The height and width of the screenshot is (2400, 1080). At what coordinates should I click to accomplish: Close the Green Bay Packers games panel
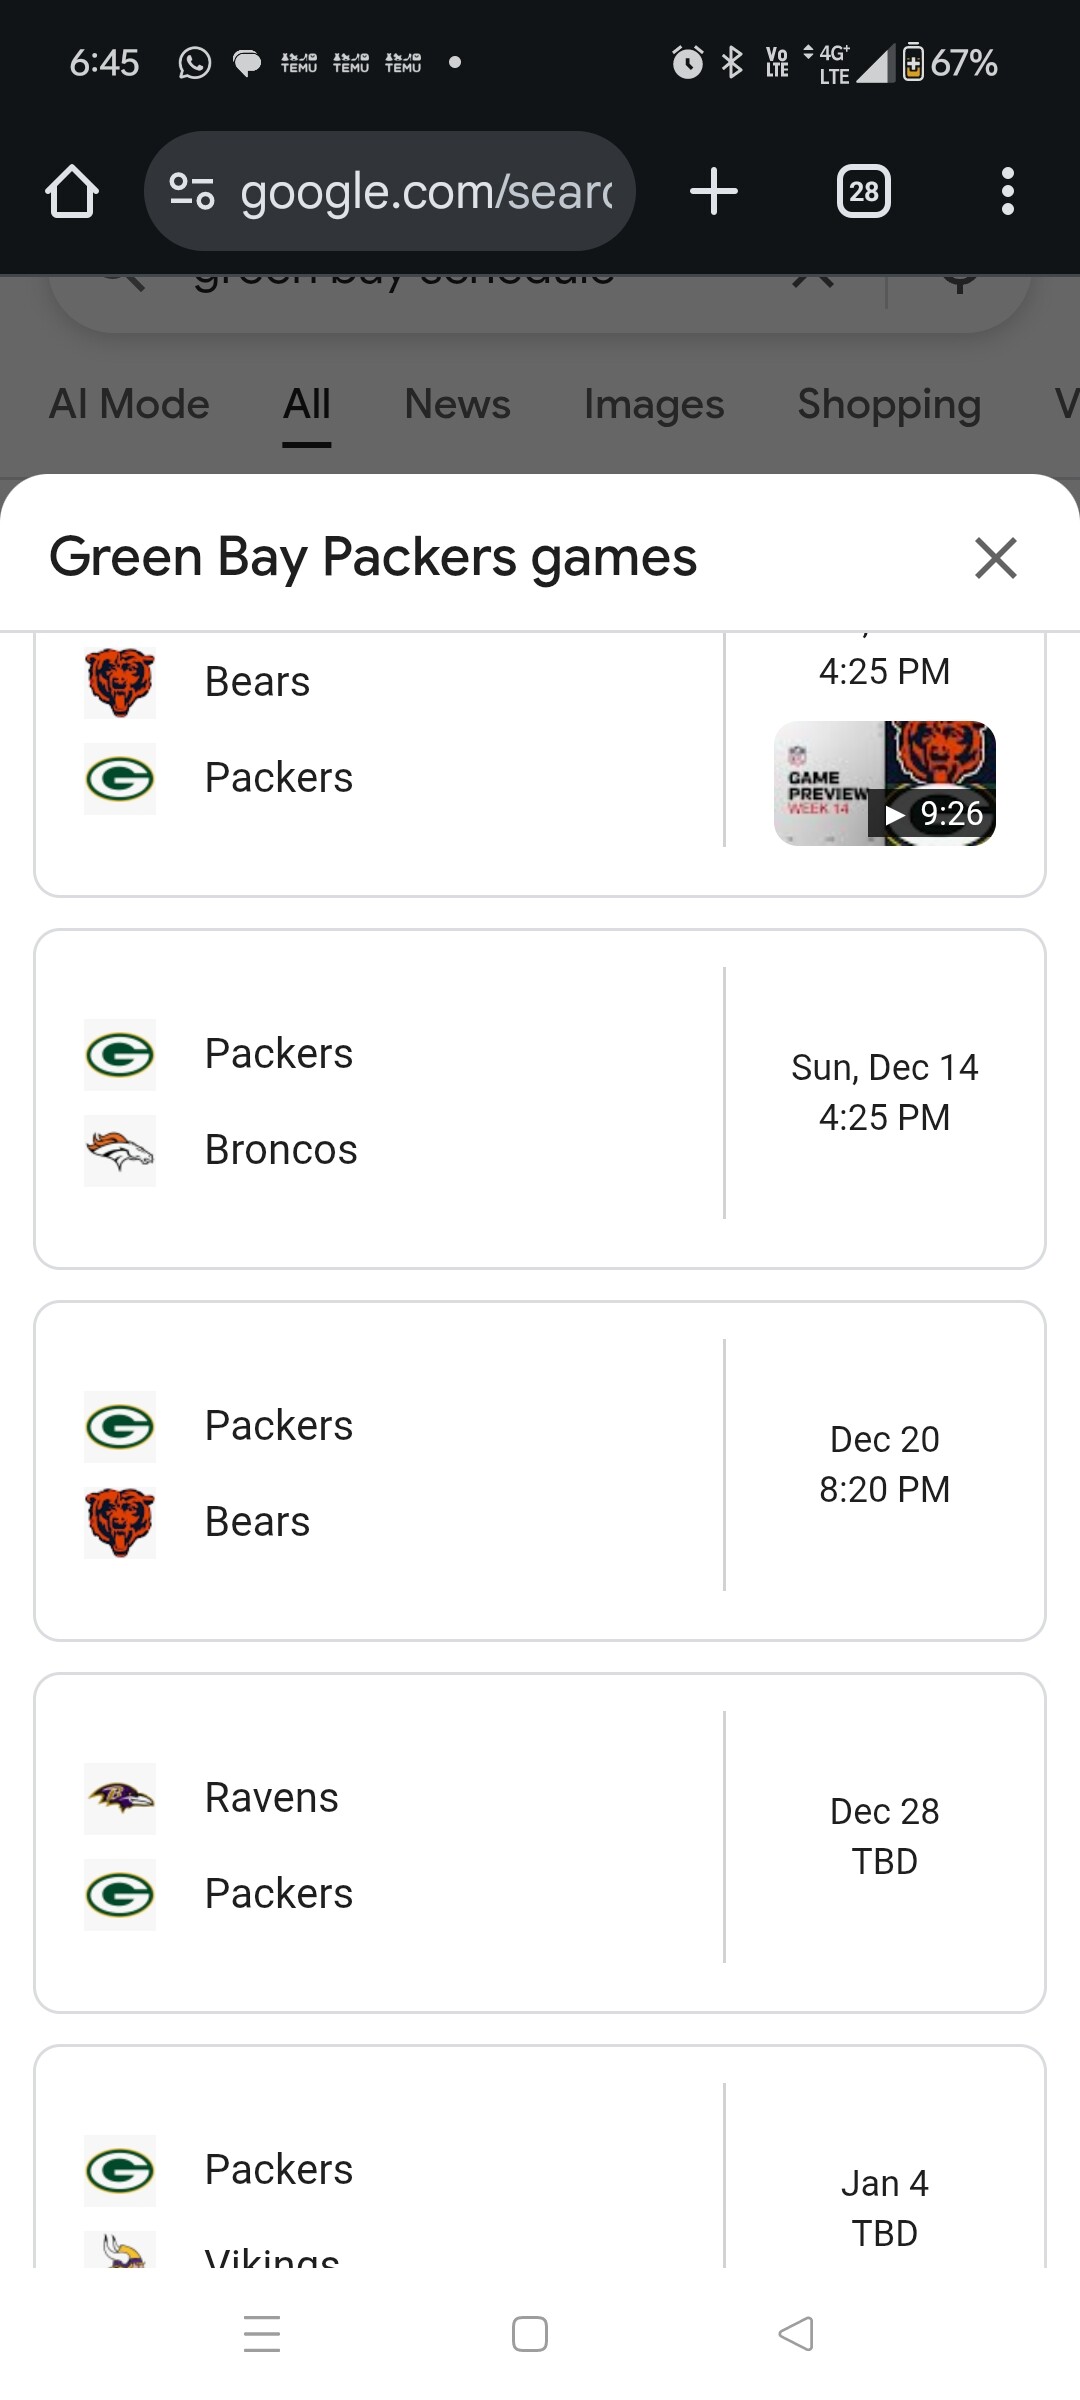(995, 558)
